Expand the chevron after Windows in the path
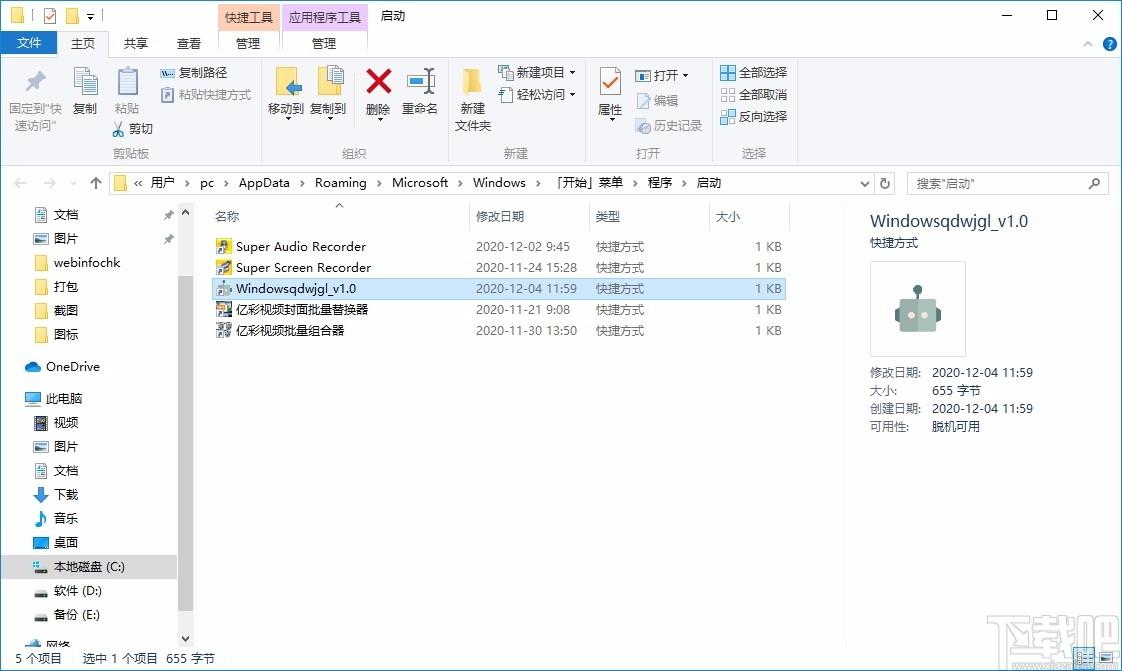This screenshot has height=671, width=1122. pos(538,183)
